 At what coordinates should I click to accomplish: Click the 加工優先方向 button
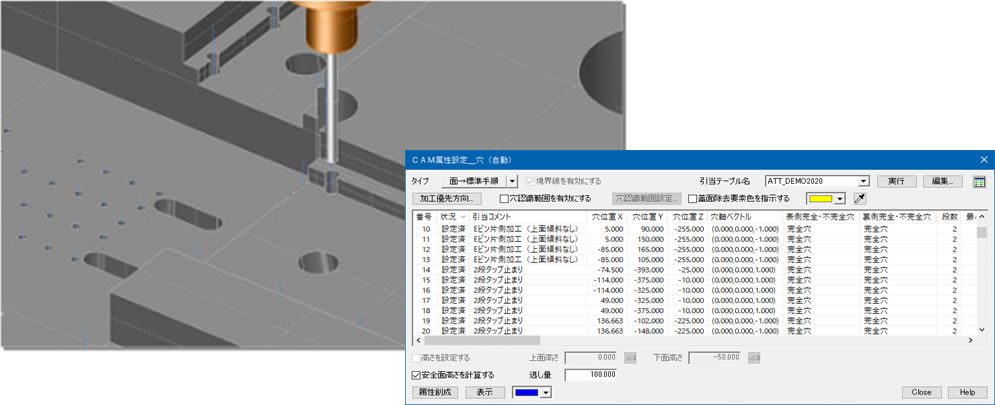tap(445, 199)
